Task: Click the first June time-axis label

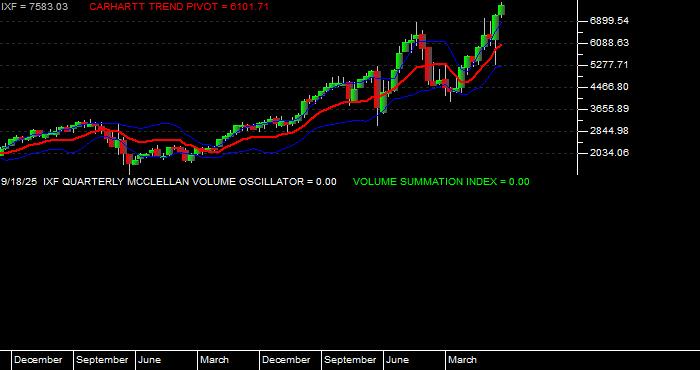Action: coord(150,360)
